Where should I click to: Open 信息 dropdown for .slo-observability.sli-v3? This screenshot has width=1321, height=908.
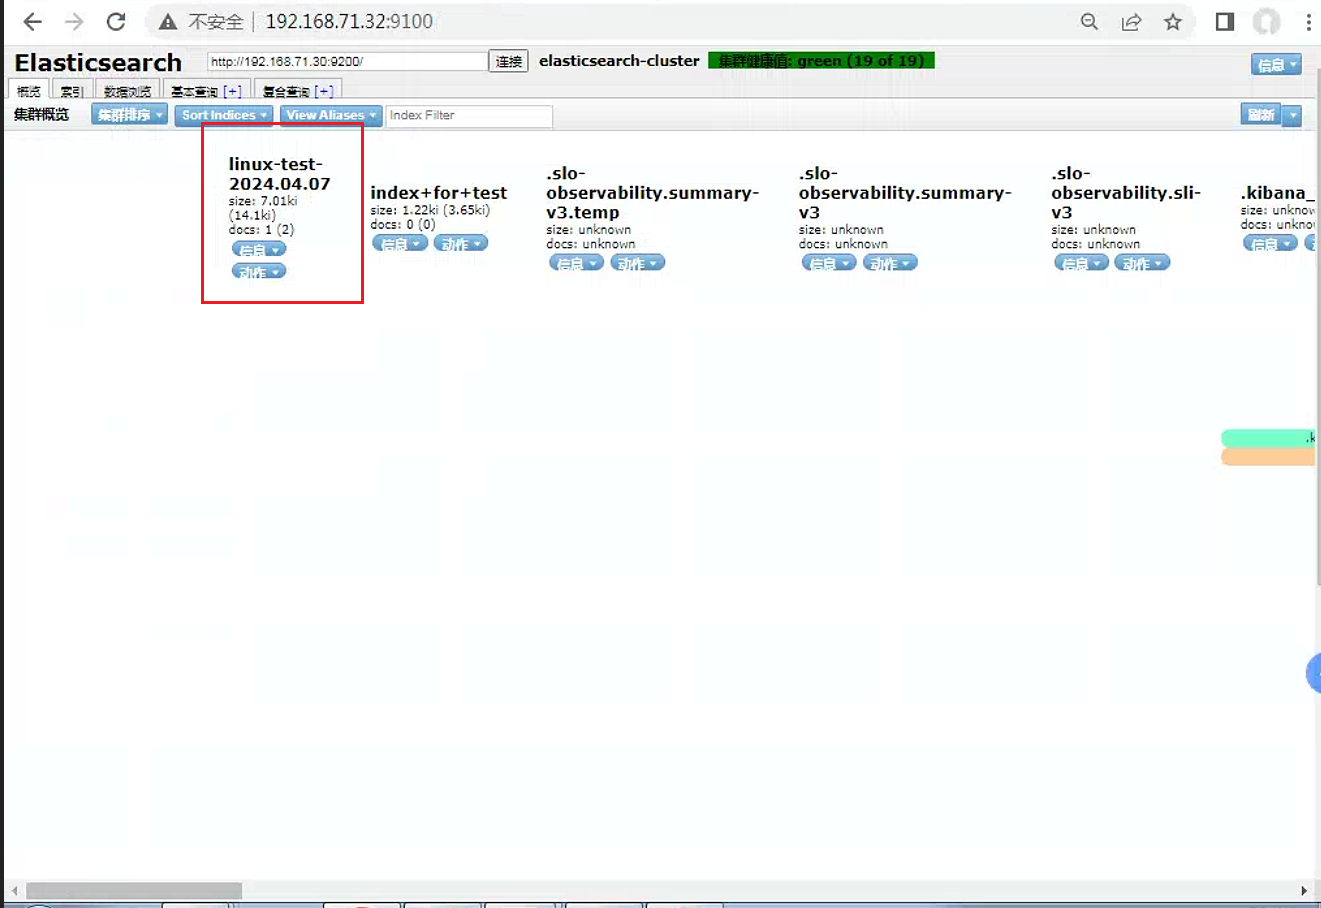point(1082,263)
